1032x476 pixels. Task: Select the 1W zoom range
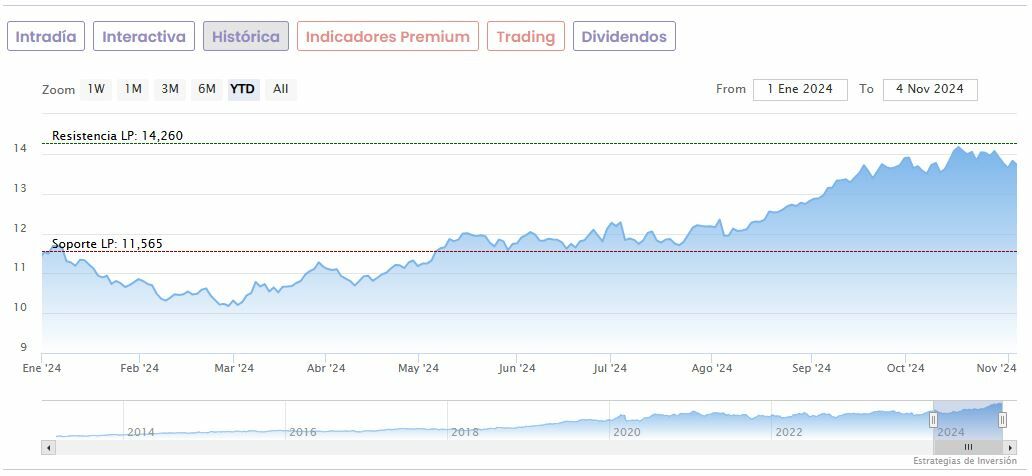pyautogui.click(x=96, y=89)
